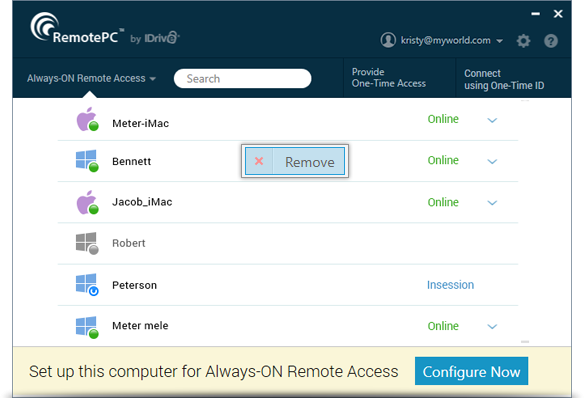This screenshot has height=398, width=584.
Task: Open the settings gear icon
Action: [x=523, y=41]
